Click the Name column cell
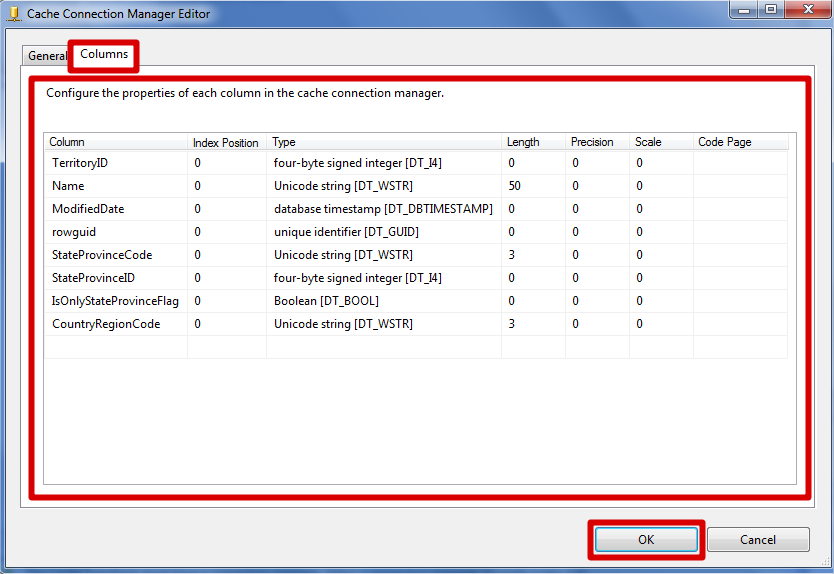This screenshot has width=834, height=574. tap(68, 185)
